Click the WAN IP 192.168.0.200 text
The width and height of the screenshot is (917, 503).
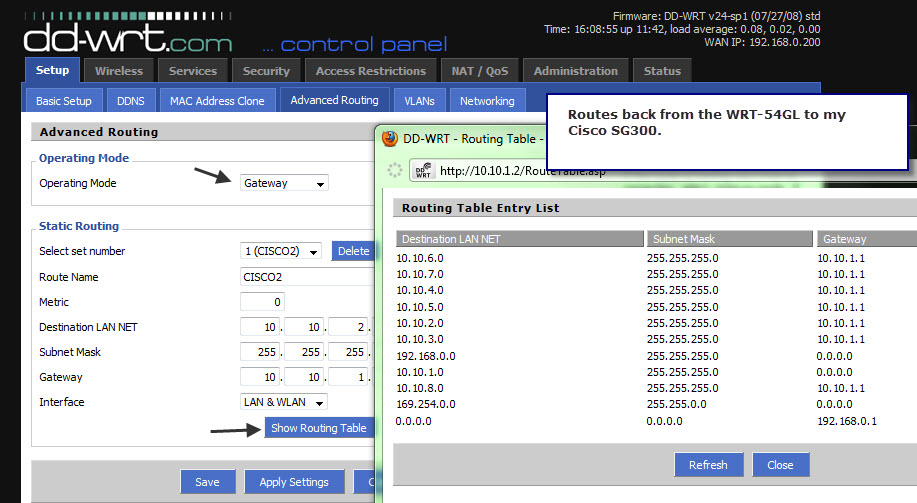762,42
